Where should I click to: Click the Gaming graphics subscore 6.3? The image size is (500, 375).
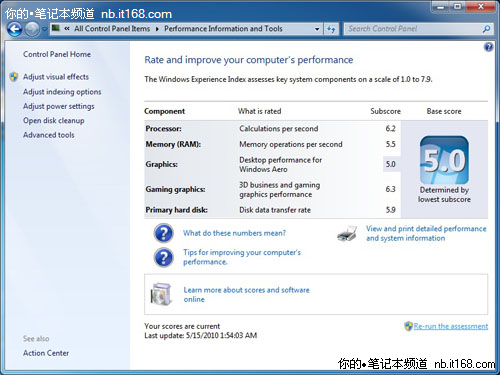[x=390, y=189]
